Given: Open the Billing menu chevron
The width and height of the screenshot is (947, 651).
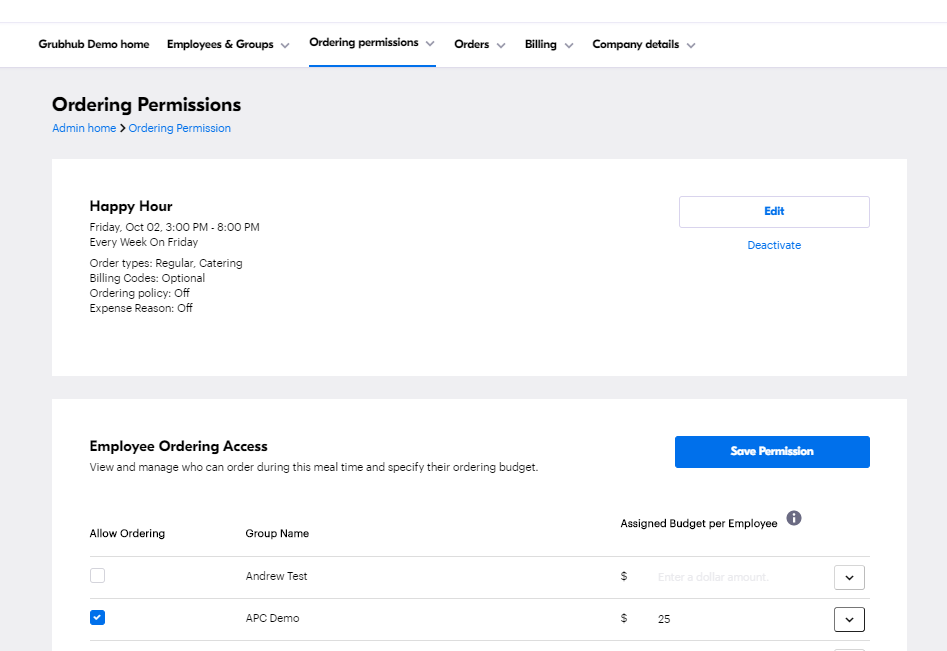Looking at the screenshot, I should 568,45.
